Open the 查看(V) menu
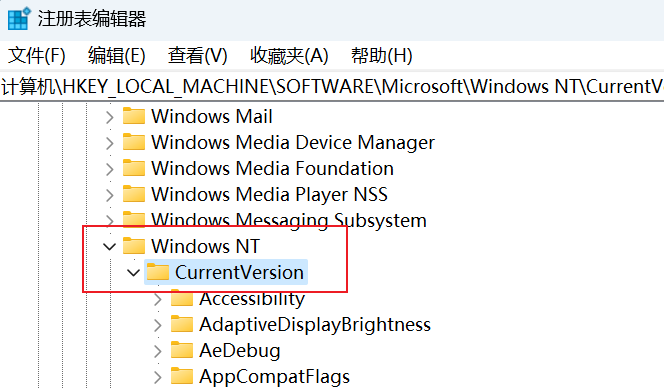Image resolution: width=664 pixels, height=388 pixels. point(198,56)
